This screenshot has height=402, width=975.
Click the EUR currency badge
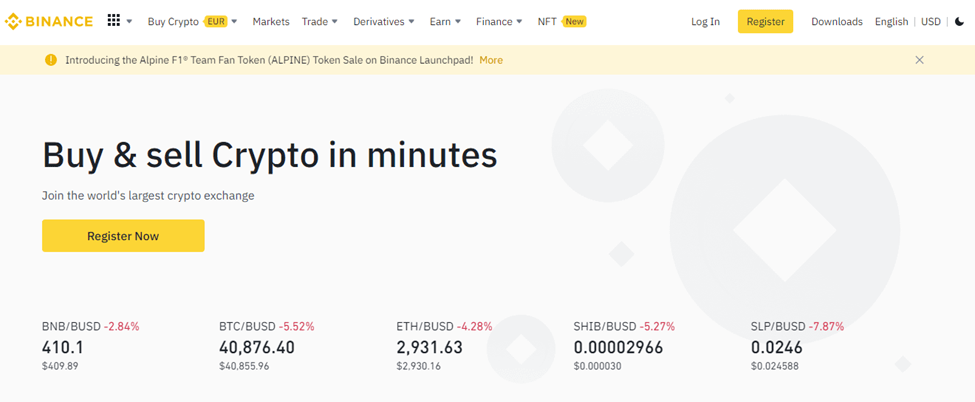[216, 21]
